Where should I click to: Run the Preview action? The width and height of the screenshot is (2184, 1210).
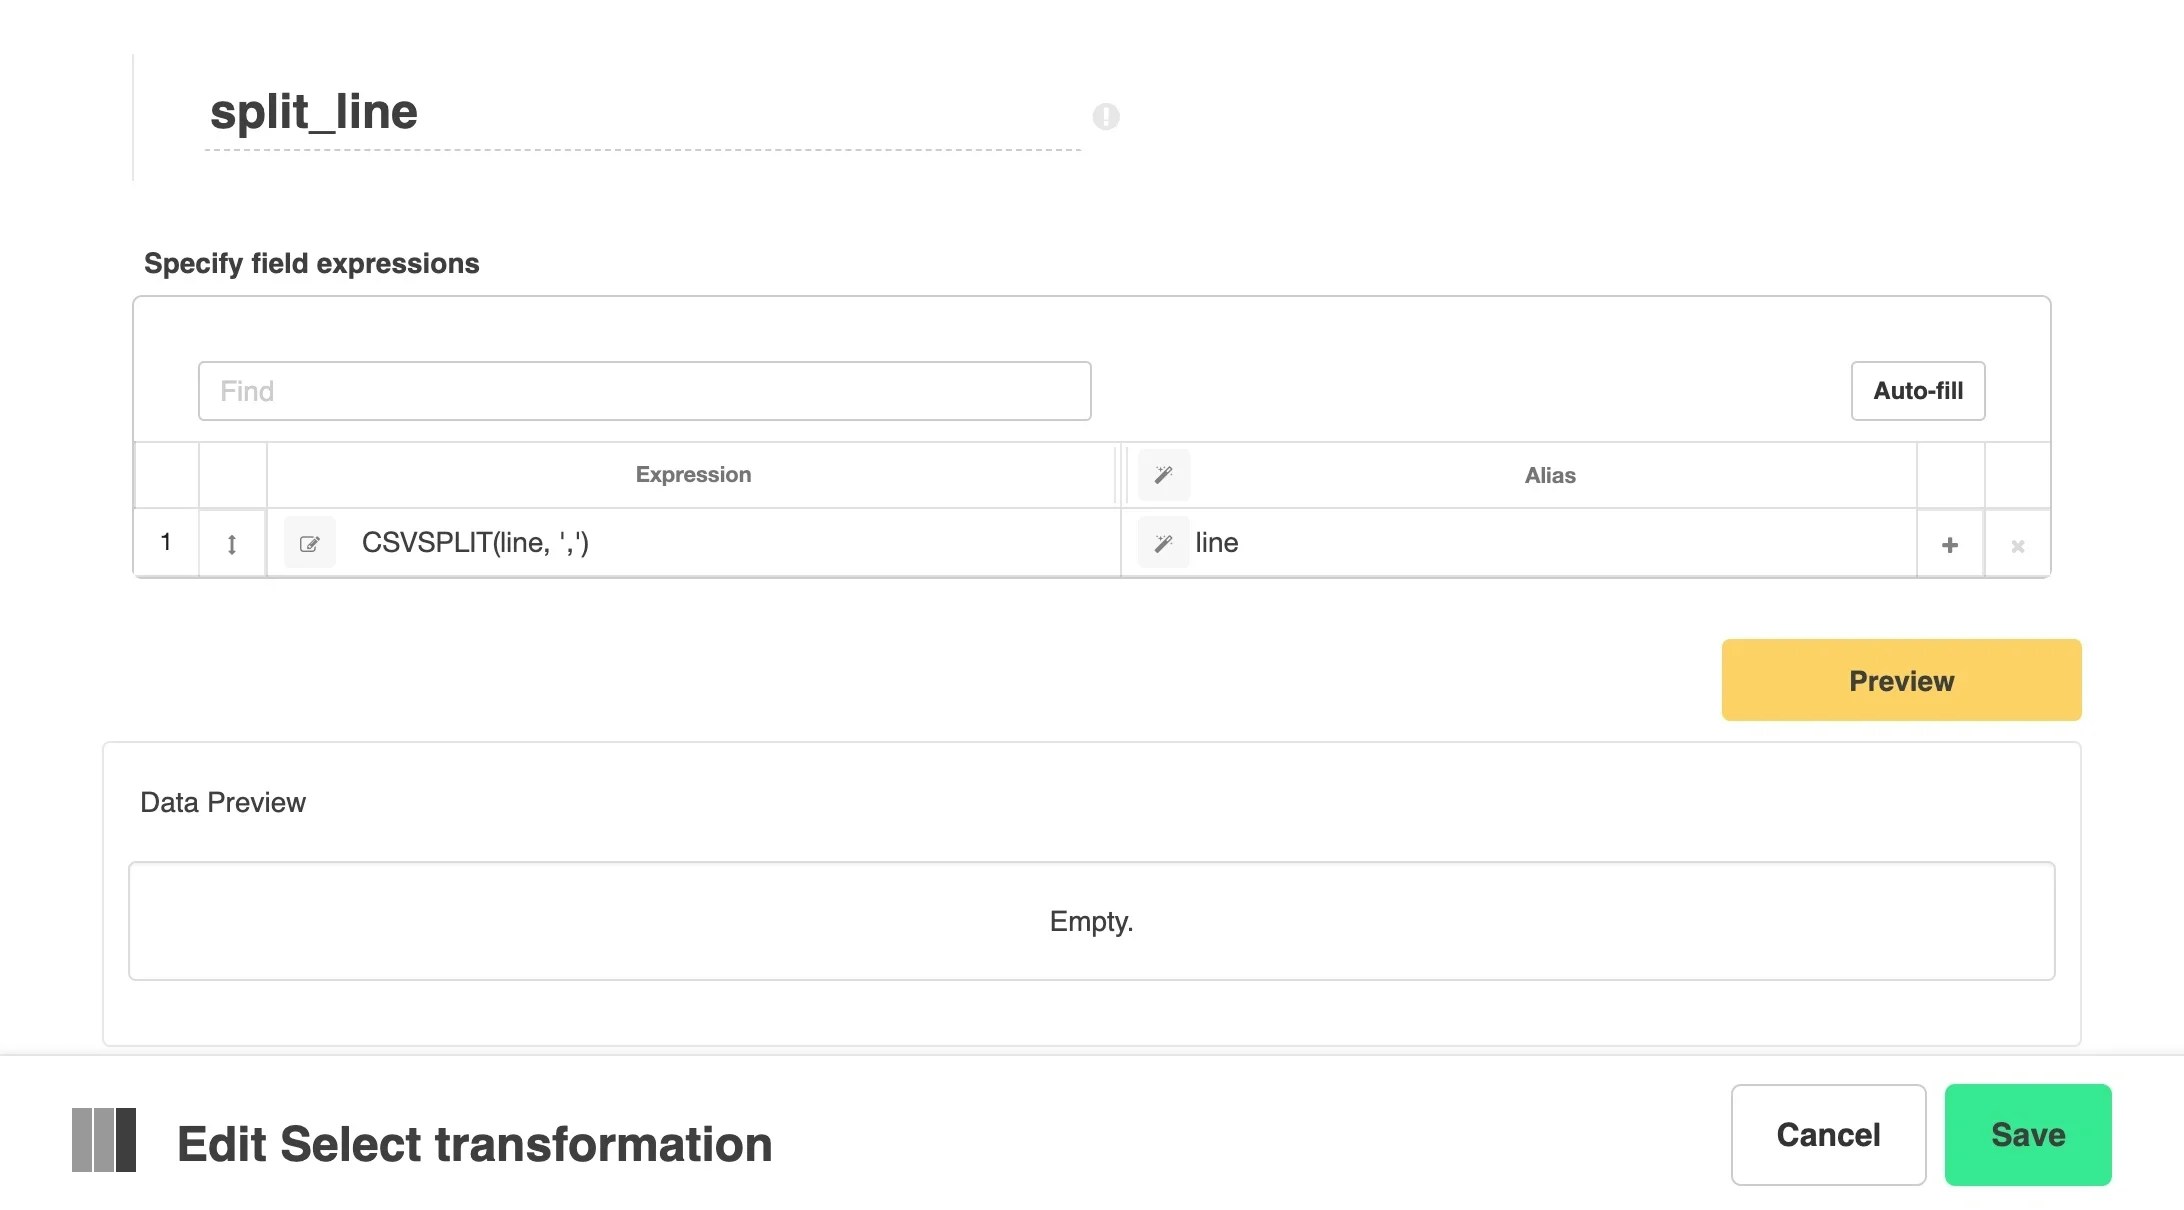pos(1900,680)
